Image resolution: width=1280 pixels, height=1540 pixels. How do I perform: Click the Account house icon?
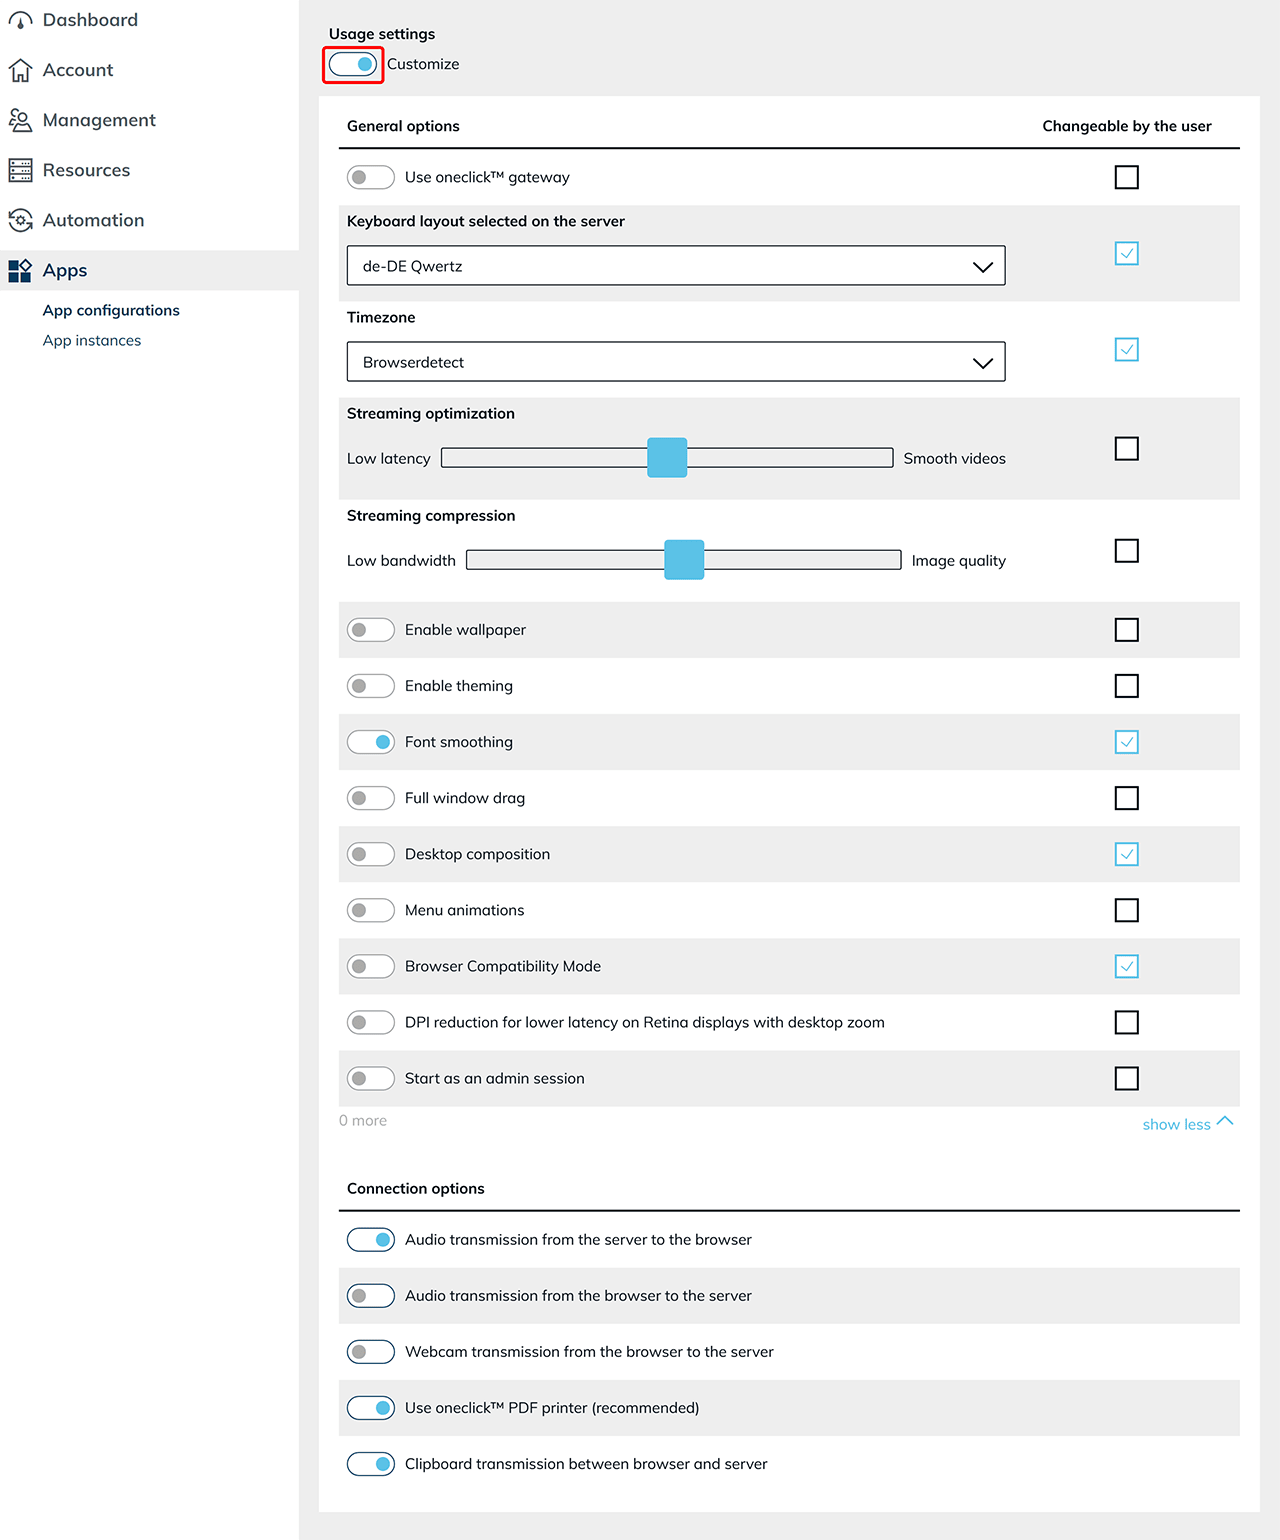pyautogui.click(x=20, y=70)
